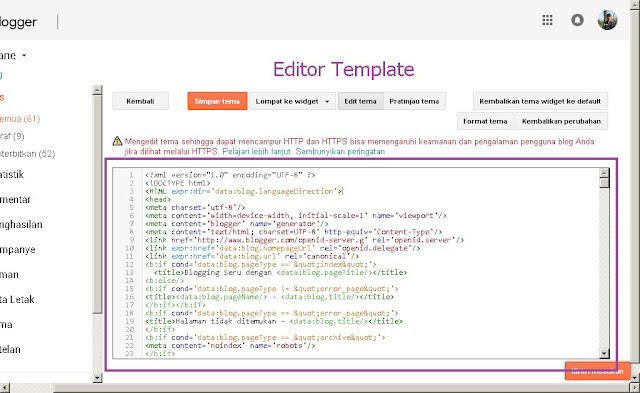Click the Blogger logo text
The image size is (640, 393).
(x=18, y=22)
